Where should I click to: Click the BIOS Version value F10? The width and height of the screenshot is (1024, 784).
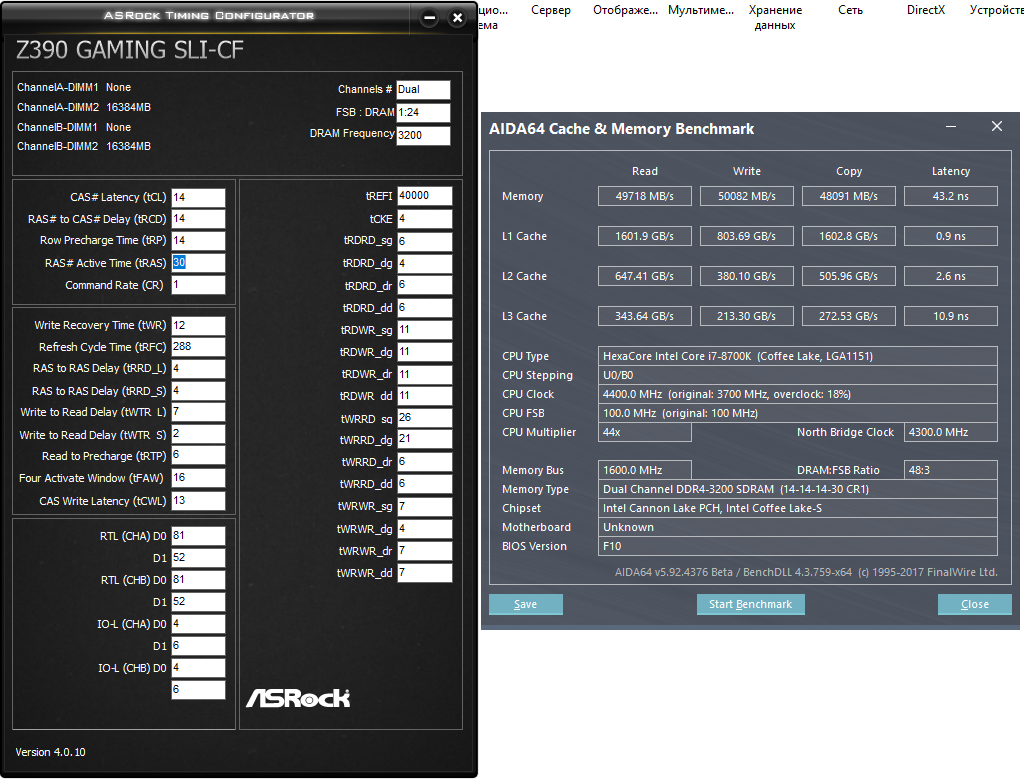click(x=797, y=546)
